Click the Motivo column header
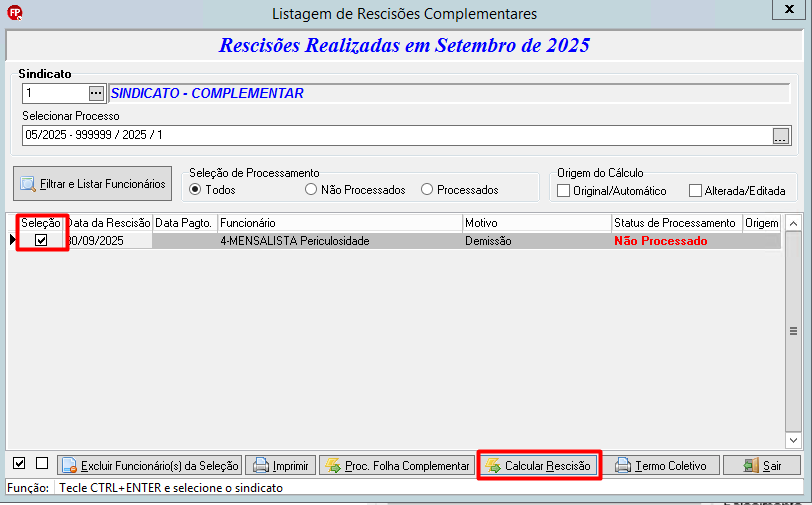Screen dimensions: 812x505 tap(537, 223)
